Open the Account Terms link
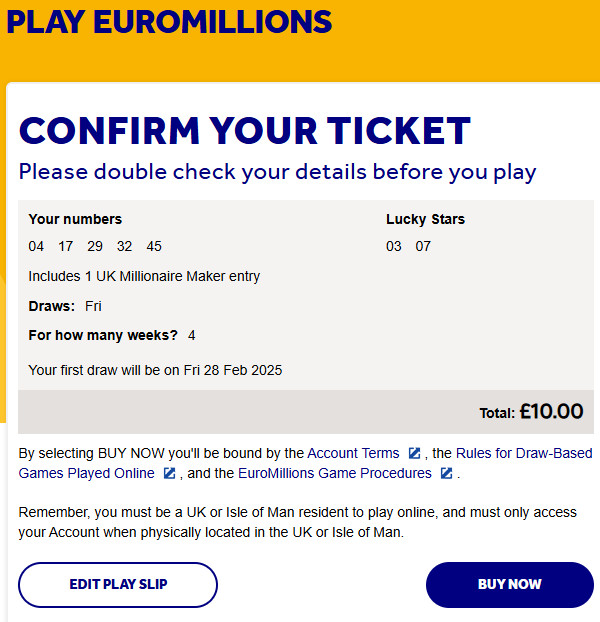 tap(353, 453)
